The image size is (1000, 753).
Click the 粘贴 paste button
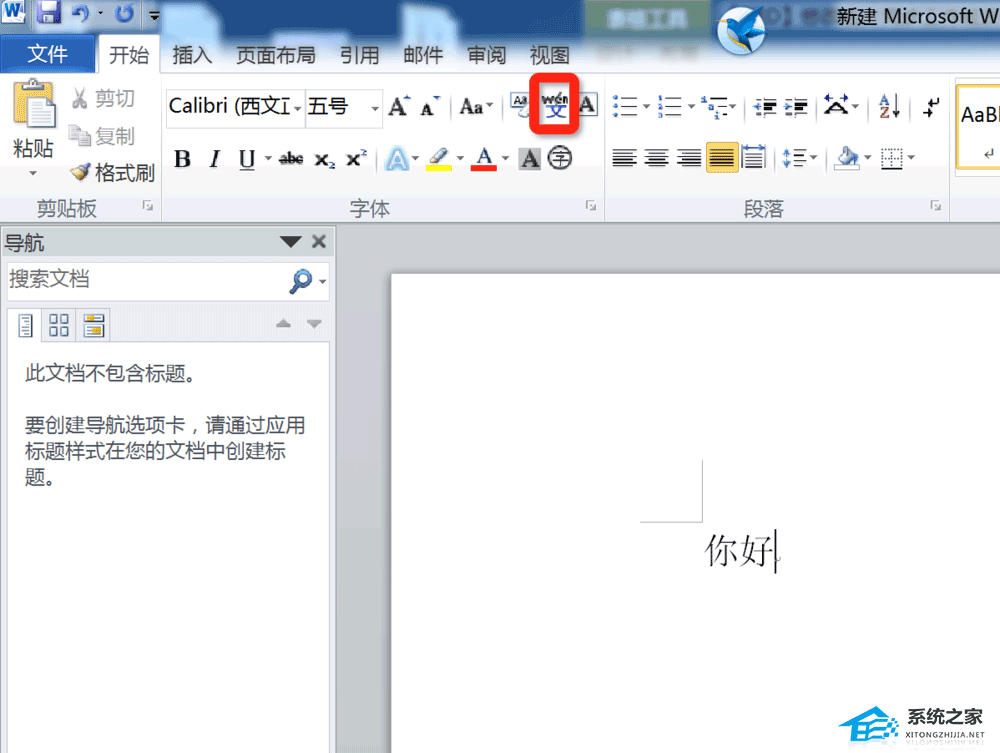coord(32,113)
